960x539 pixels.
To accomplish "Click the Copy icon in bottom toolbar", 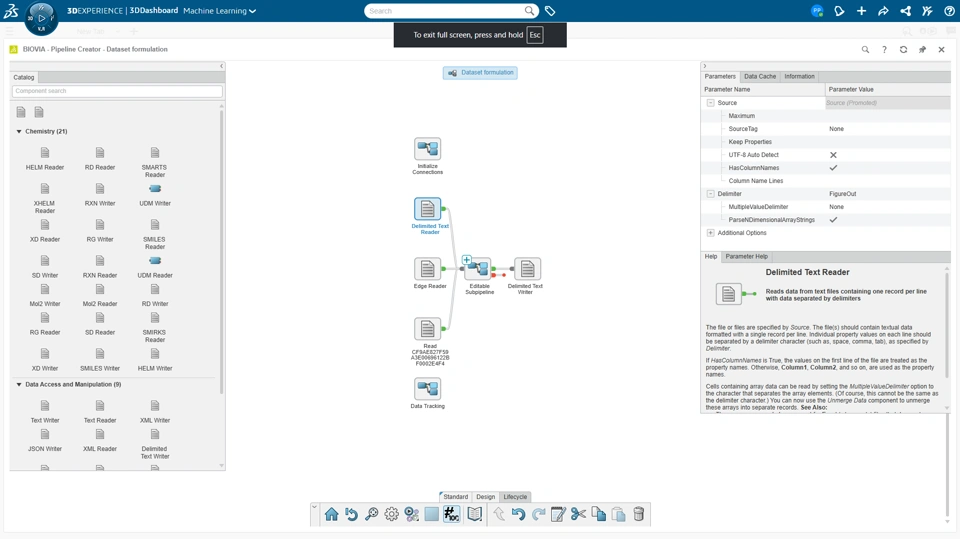I will 598,514.
